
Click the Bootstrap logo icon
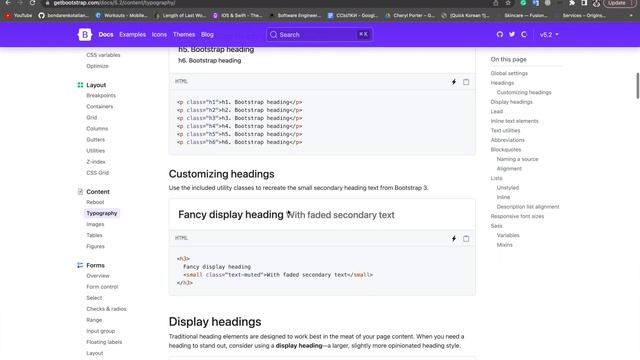click(x=85, y=35)
